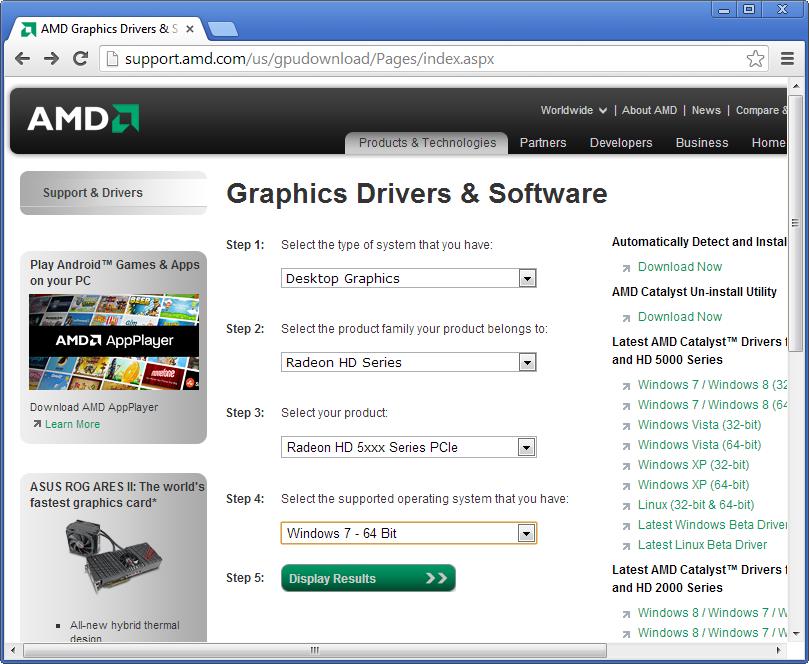
Task: Click the page icon in the address bar
Action: tap(112, 59)
